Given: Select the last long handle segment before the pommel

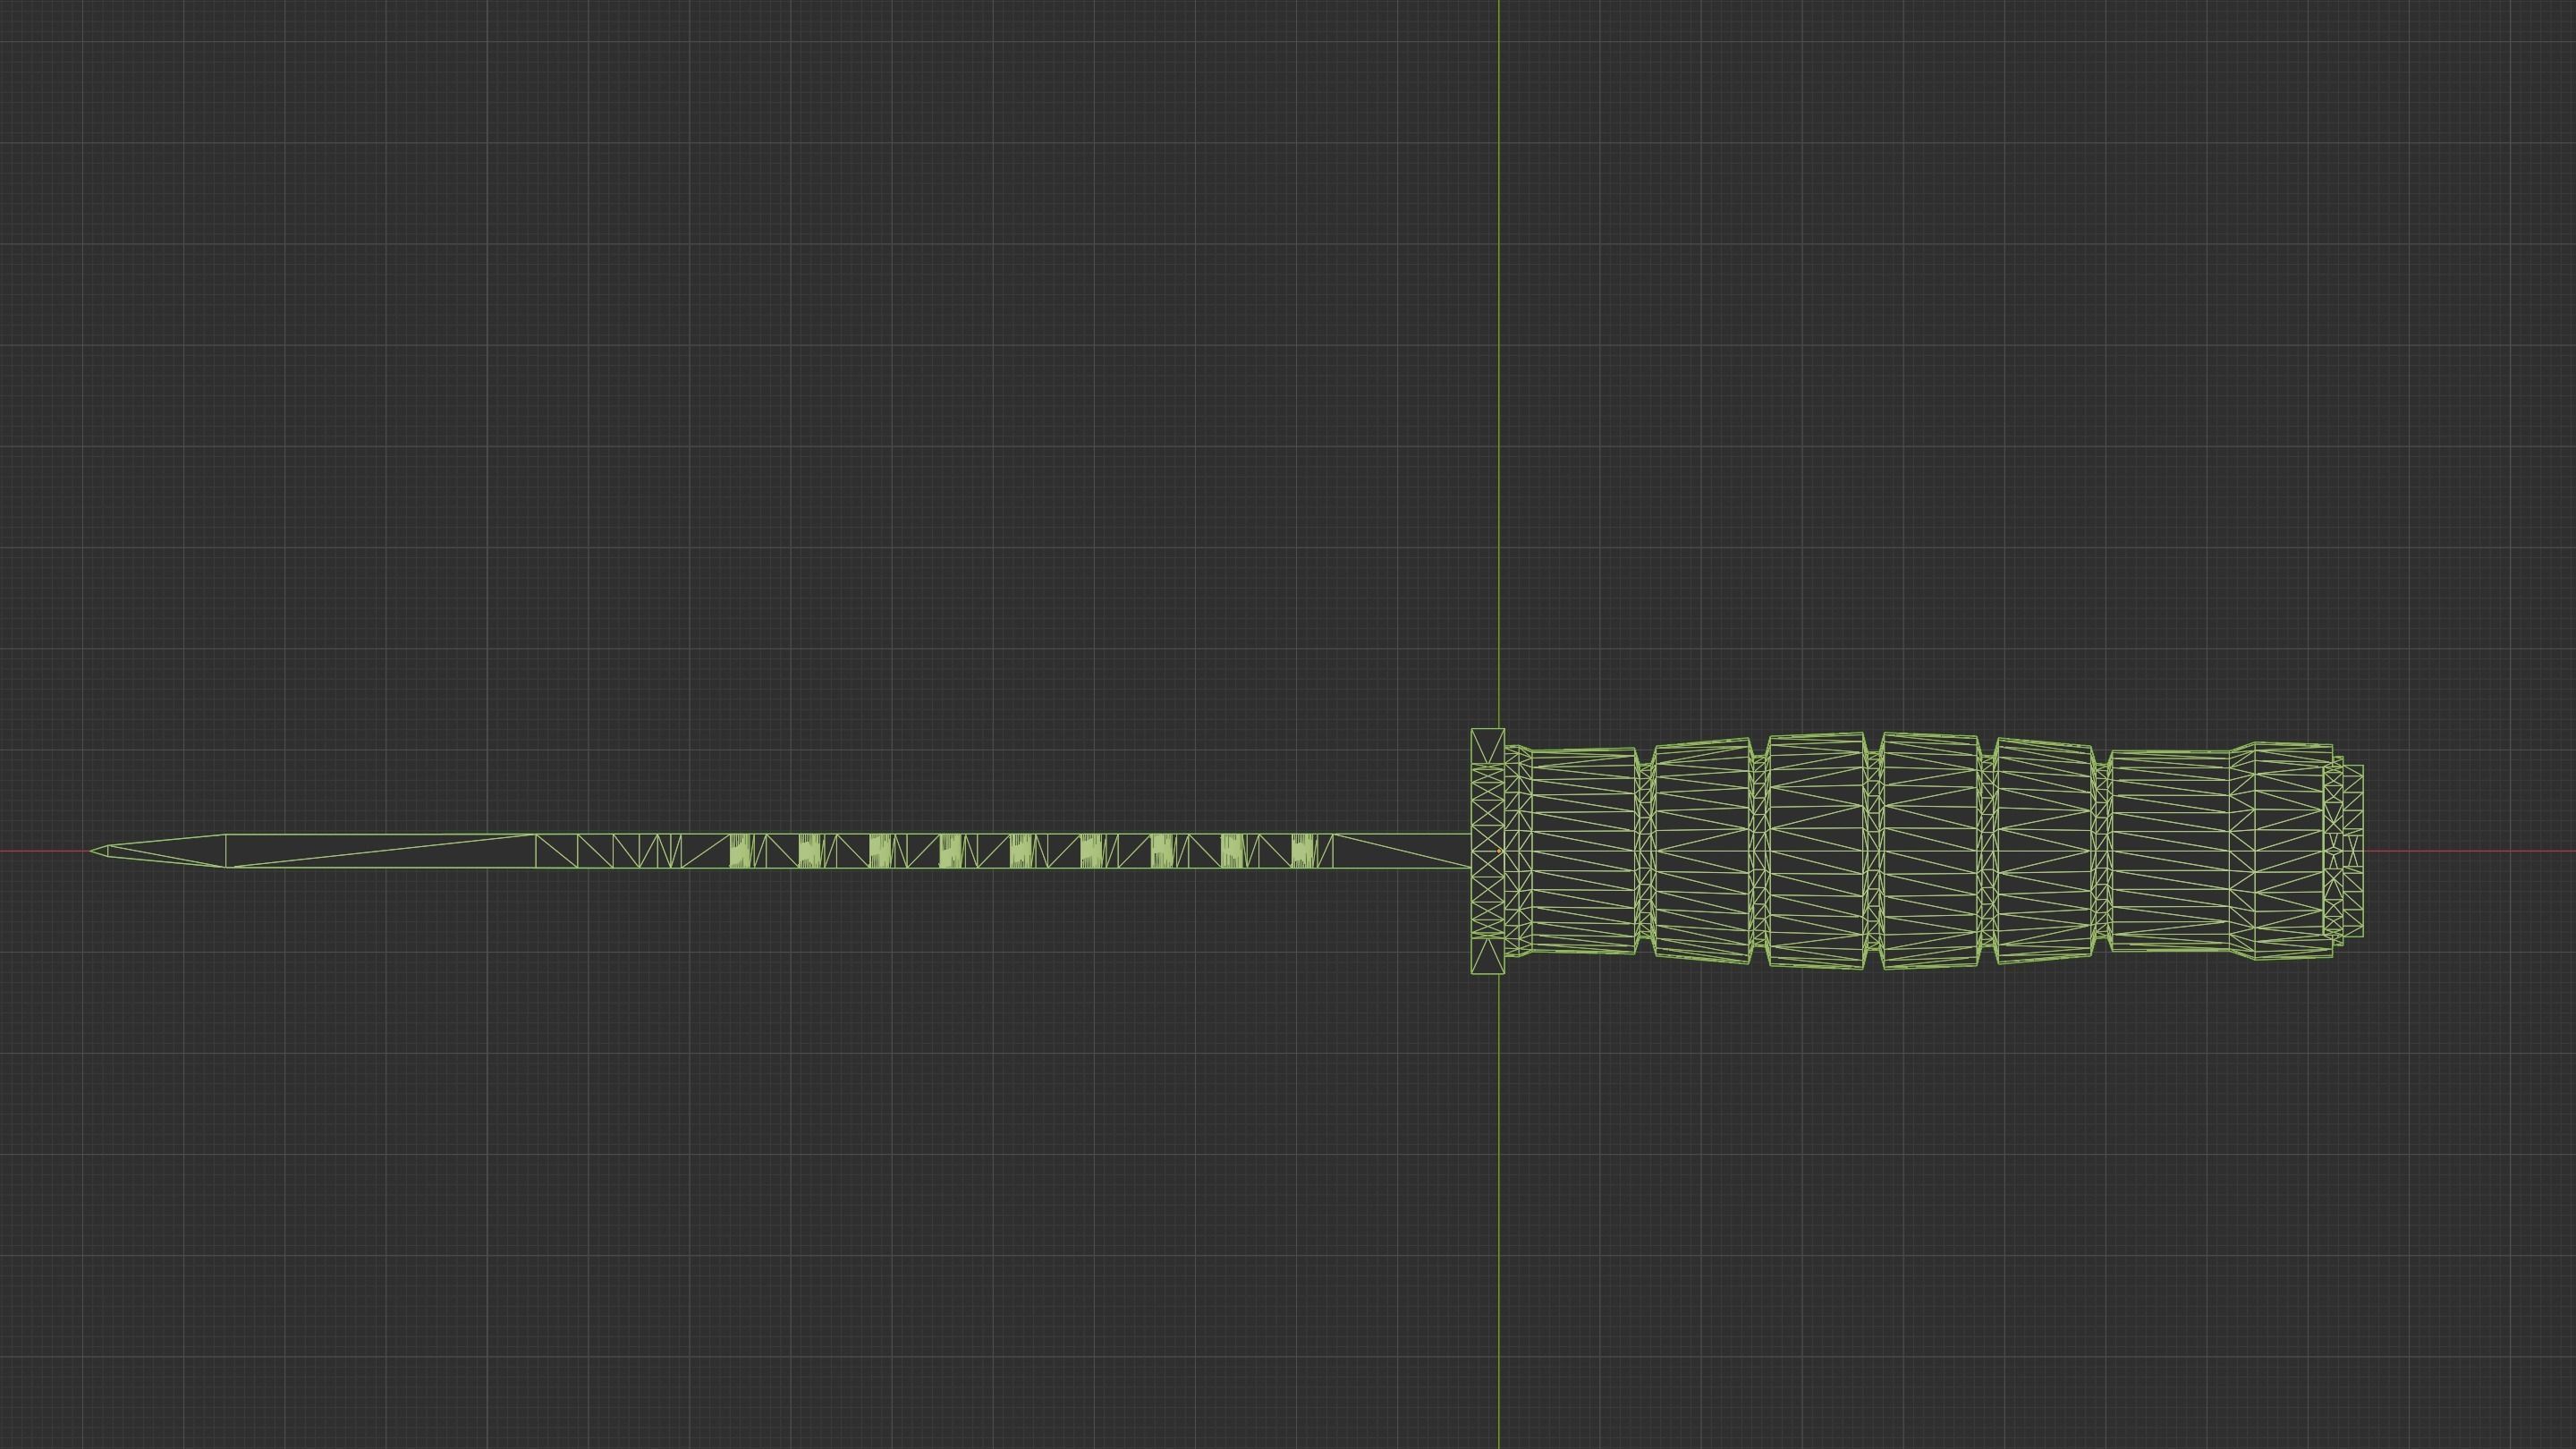Looking at the screenshot, I should point(2170,851).
